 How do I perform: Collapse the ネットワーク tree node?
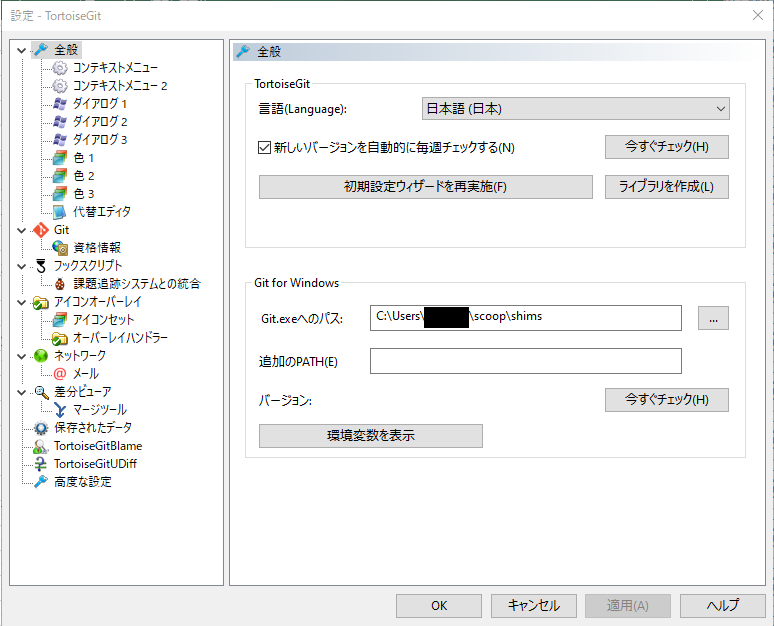(x=21, y=356)
